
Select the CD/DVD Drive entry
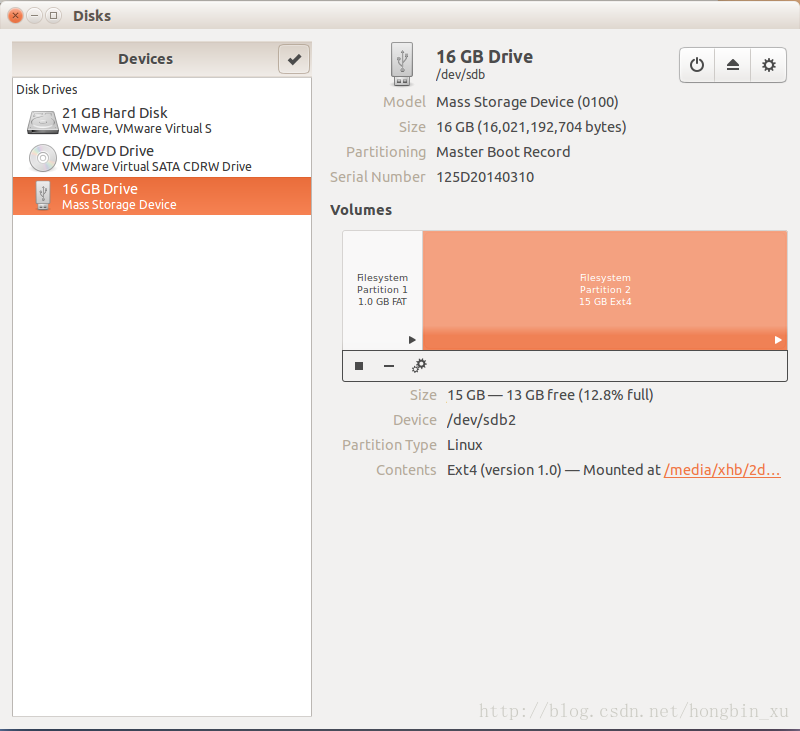(x=162, y=158)
